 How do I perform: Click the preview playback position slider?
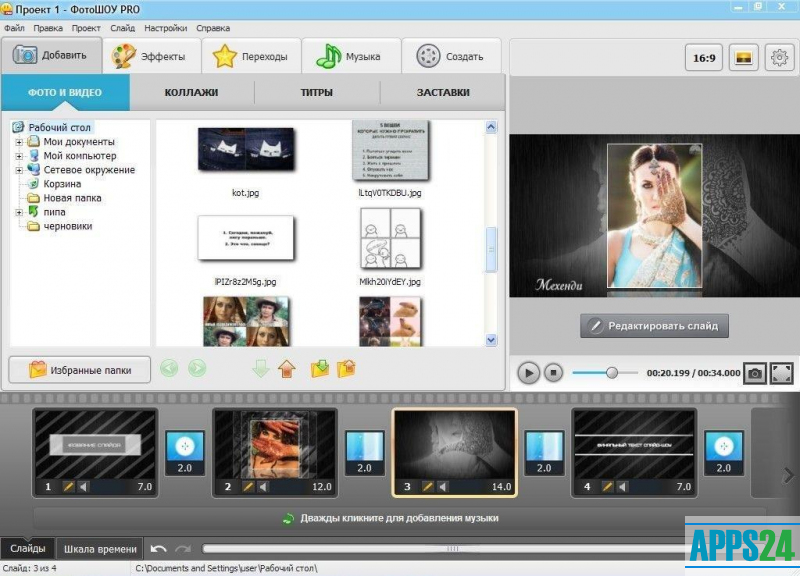point(612,373)
